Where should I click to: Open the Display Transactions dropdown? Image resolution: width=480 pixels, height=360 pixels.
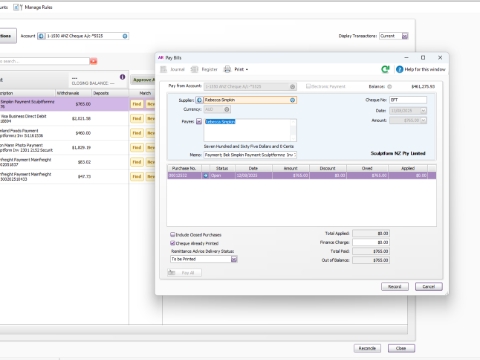coord(405,36)
